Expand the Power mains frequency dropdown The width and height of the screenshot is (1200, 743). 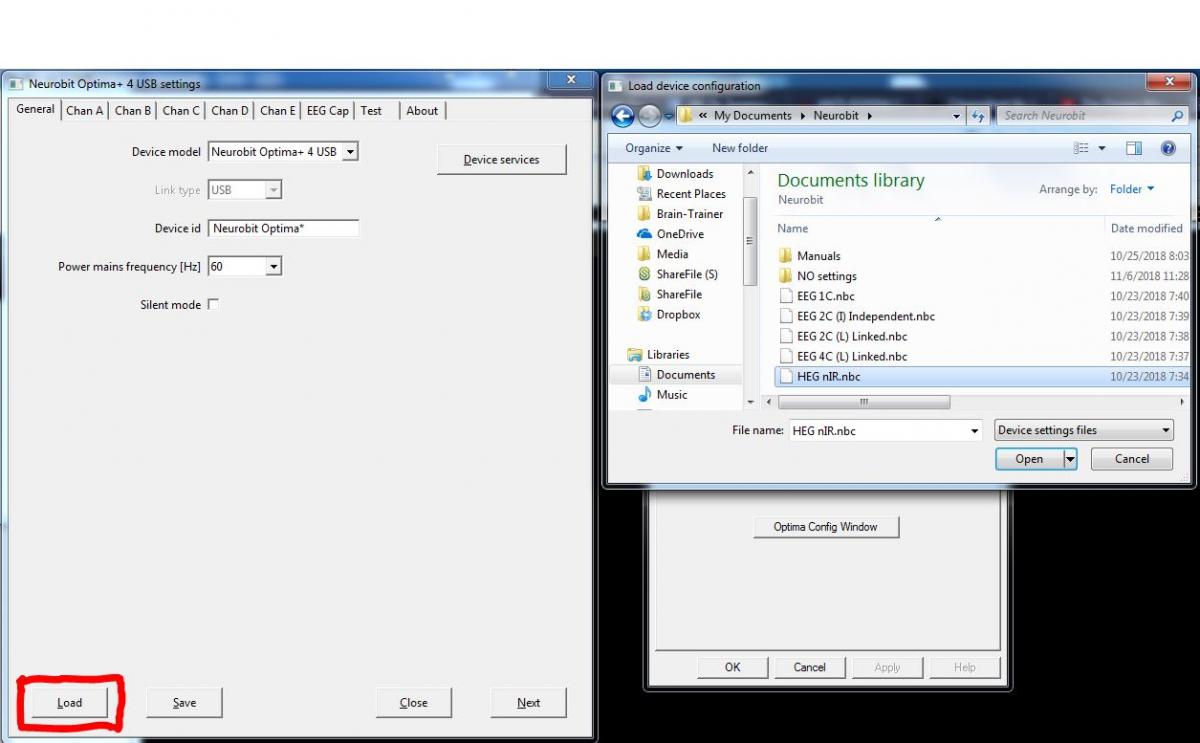click(x=274, y=267)
